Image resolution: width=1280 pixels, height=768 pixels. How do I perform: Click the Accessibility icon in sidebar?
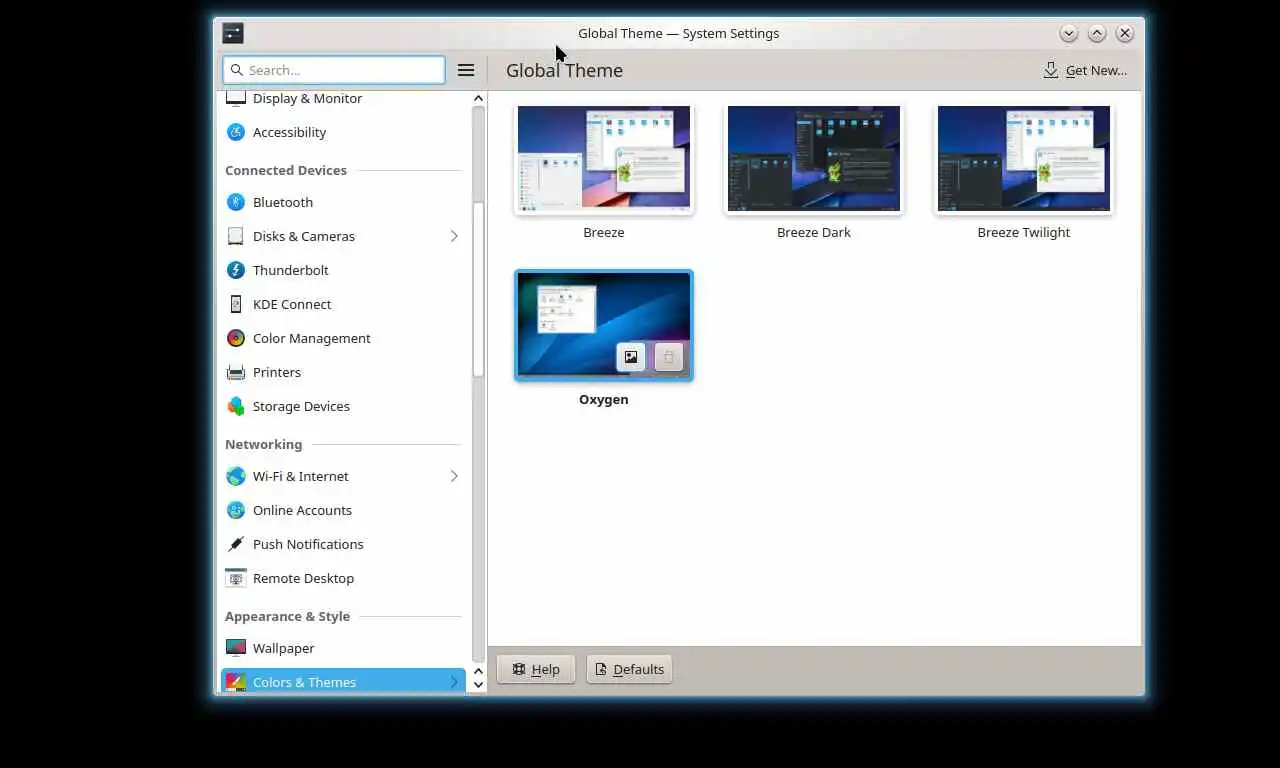point(235,132)
